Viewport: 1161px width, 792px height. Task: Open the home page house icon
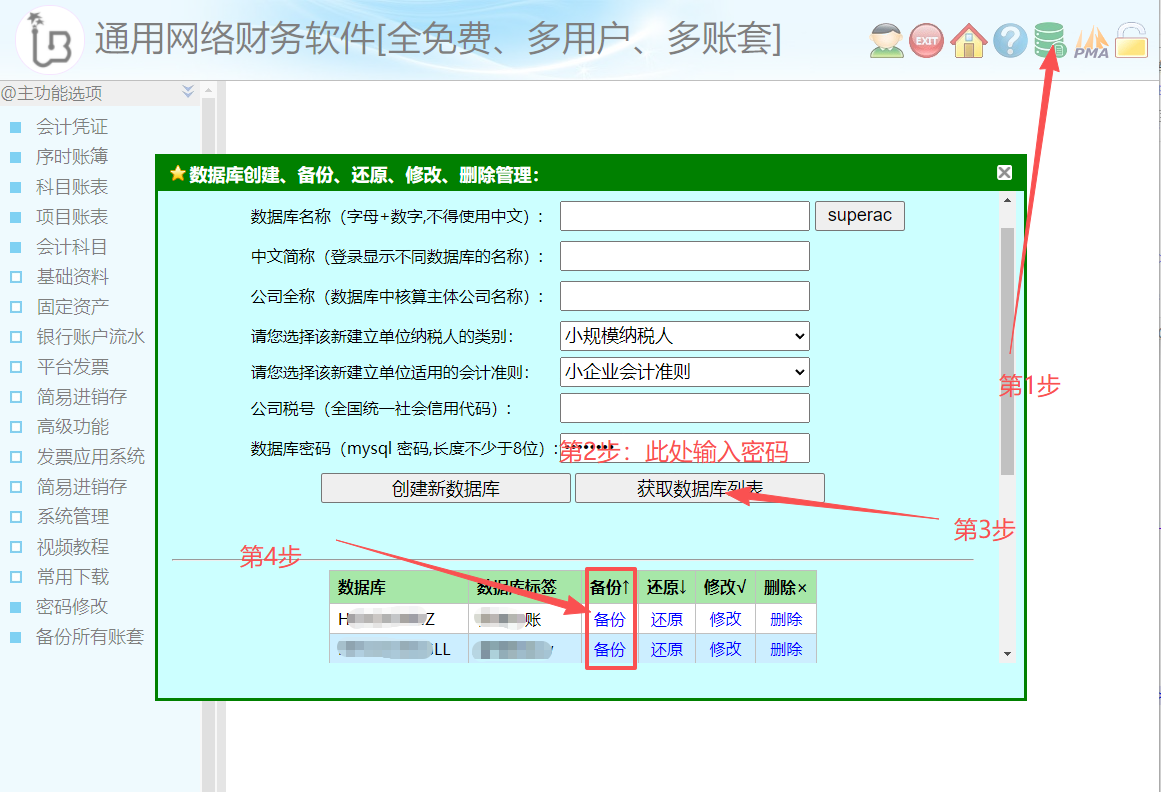click(968, 41)
